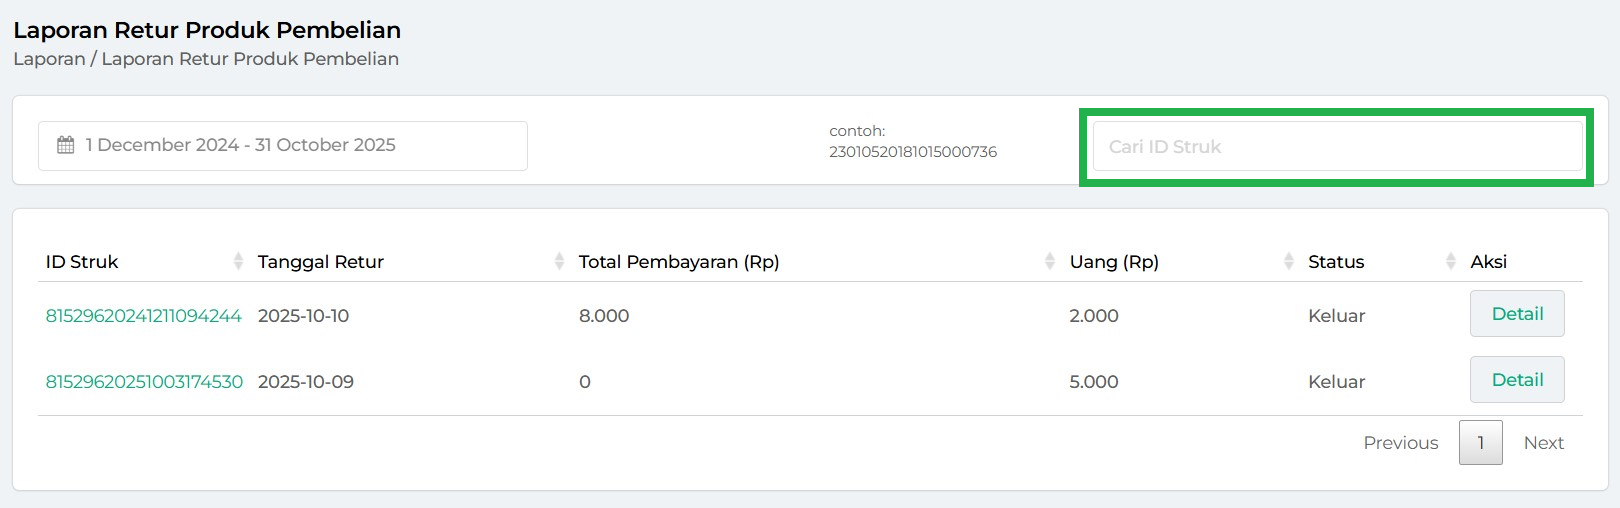Click sort arrows beside Uang (Rp) header

click(1288, 261)
